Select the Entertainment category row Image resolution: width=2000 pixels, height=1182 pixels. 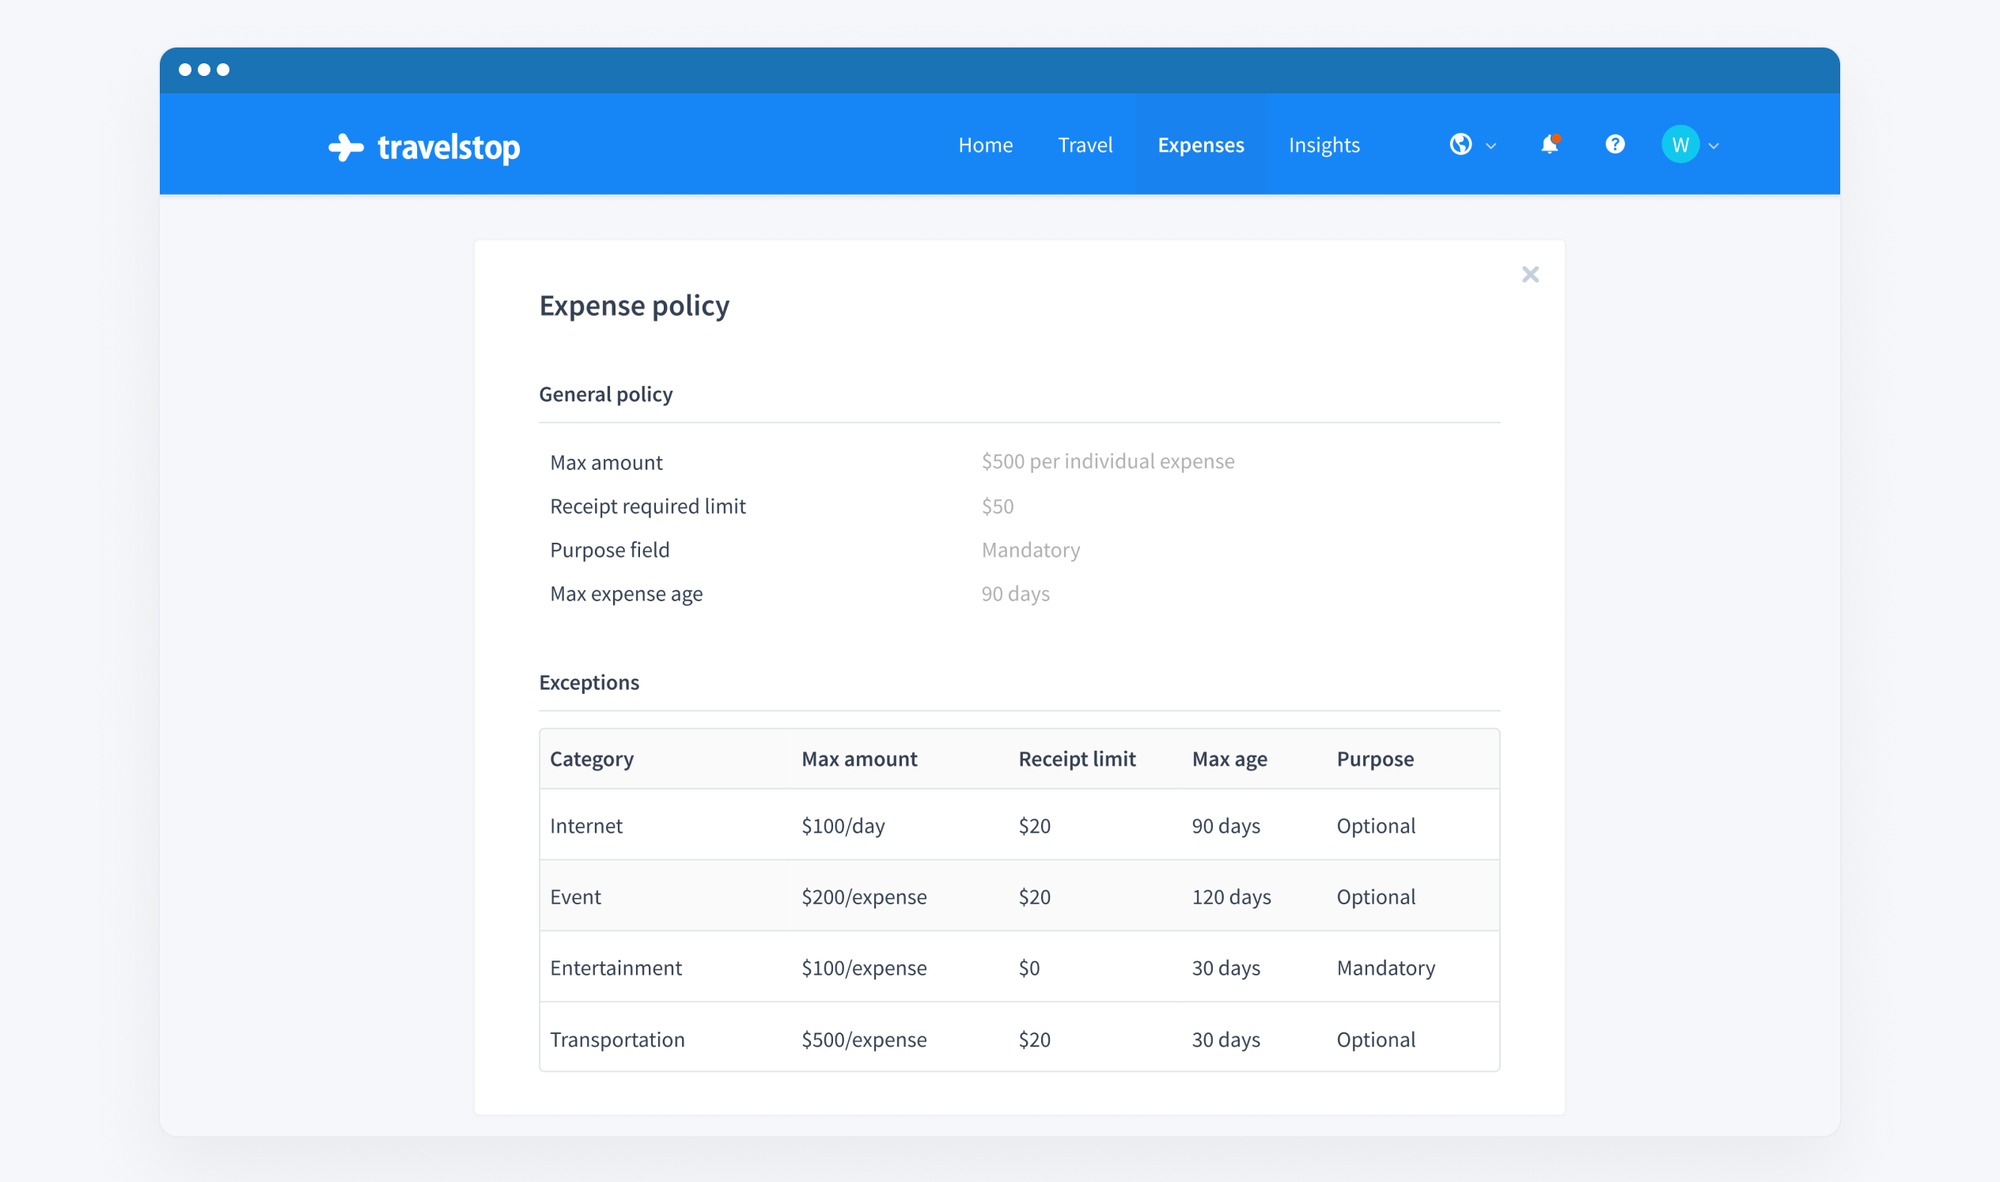pos(1019,967)
